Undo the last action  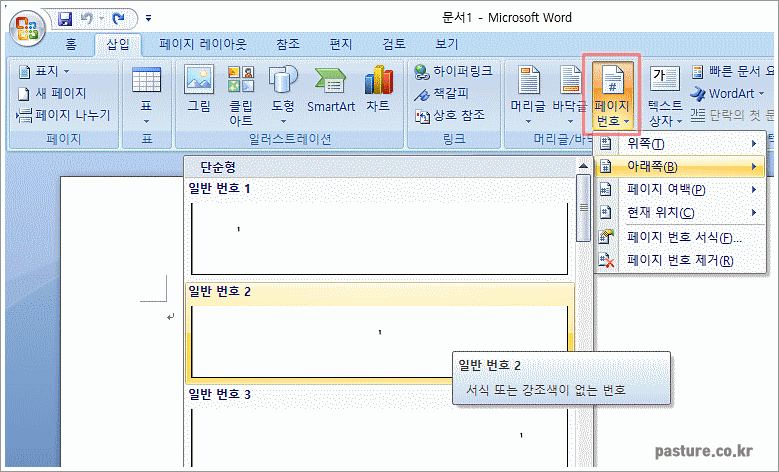pos(87,19)
